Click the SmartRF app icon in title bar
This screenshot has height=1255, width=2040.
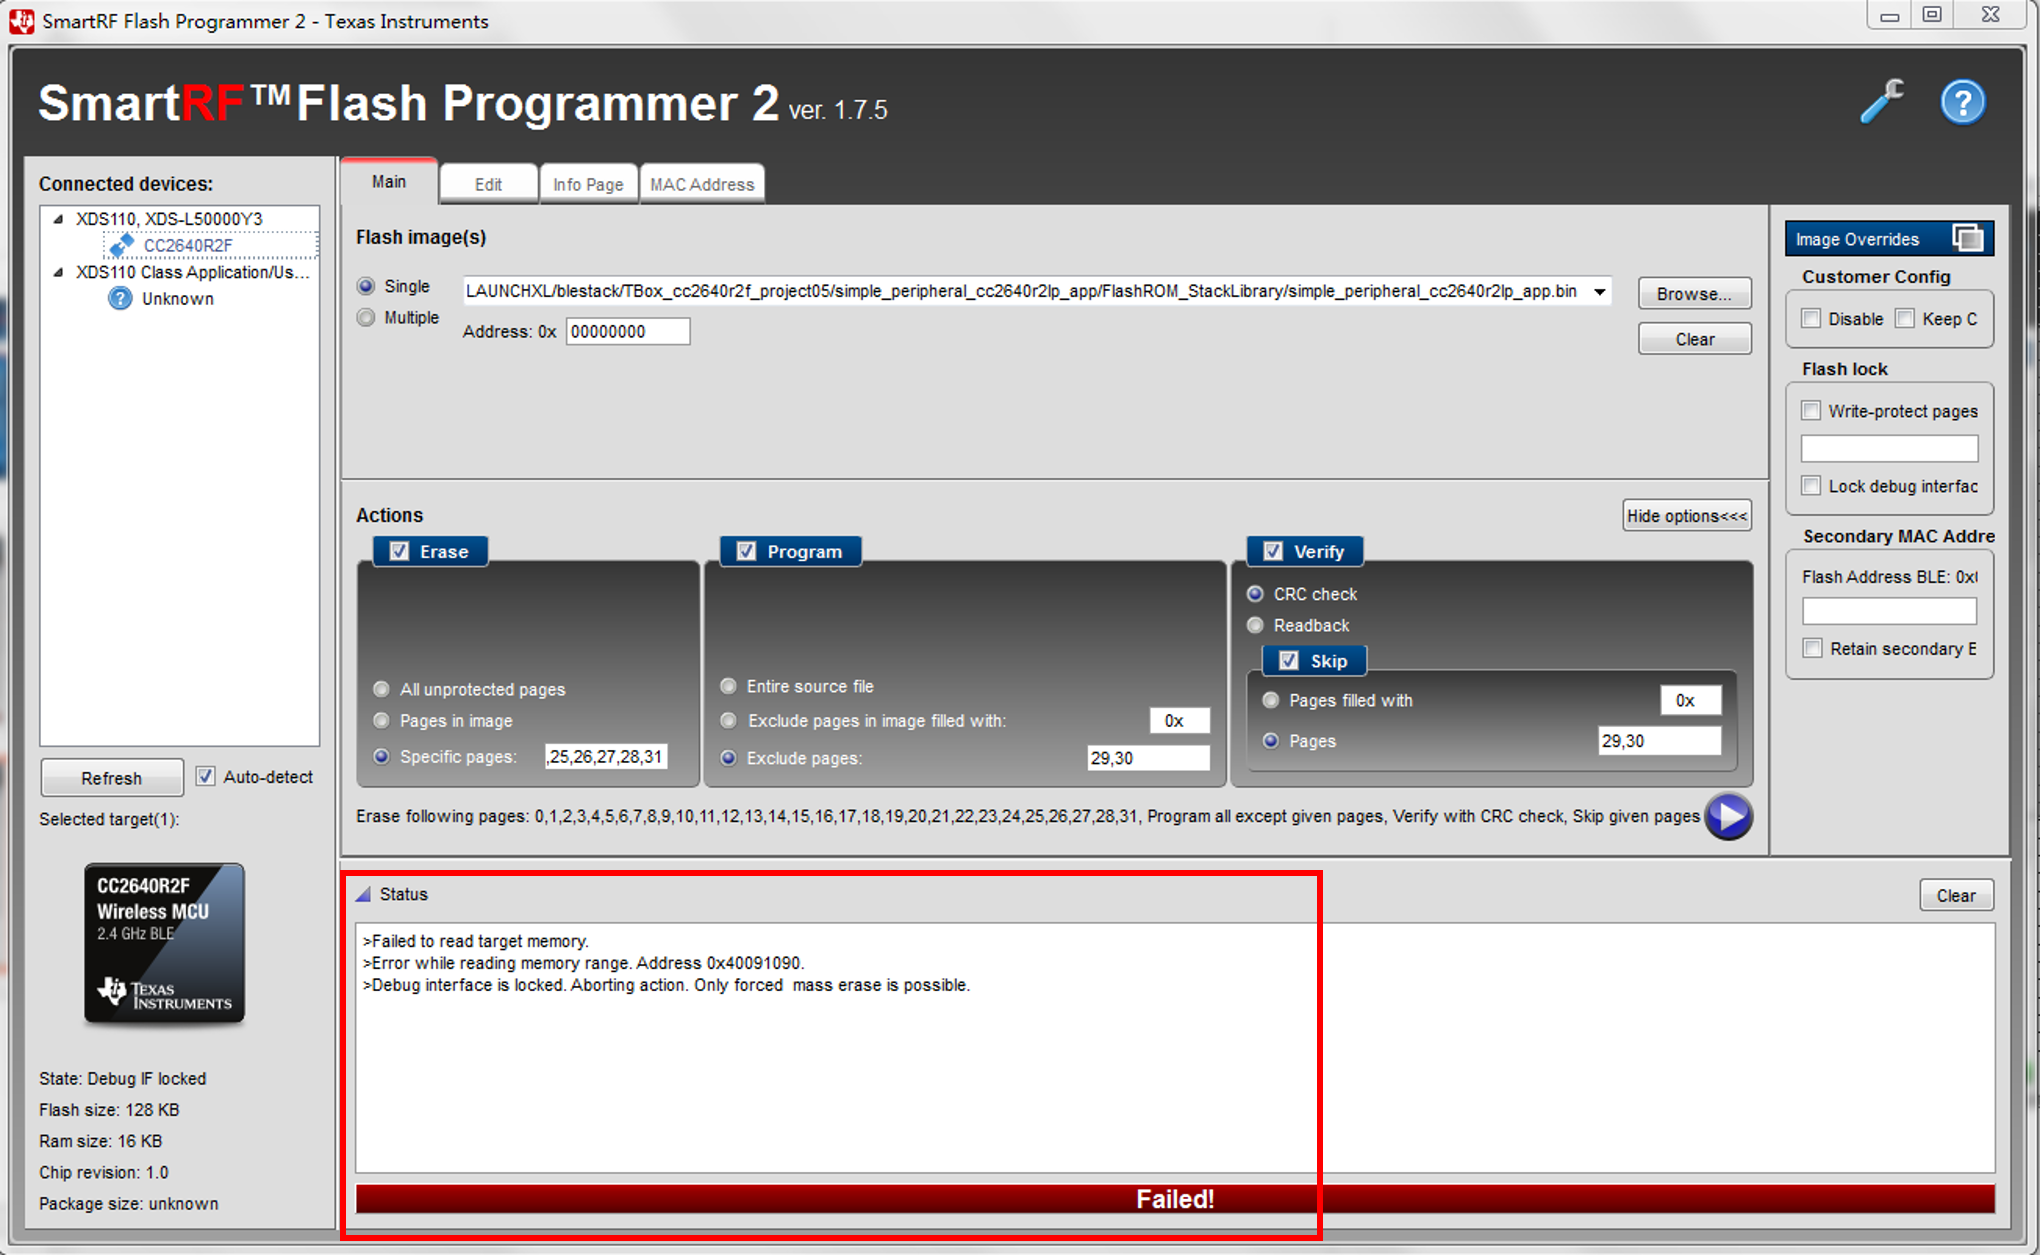pos(21,21)
